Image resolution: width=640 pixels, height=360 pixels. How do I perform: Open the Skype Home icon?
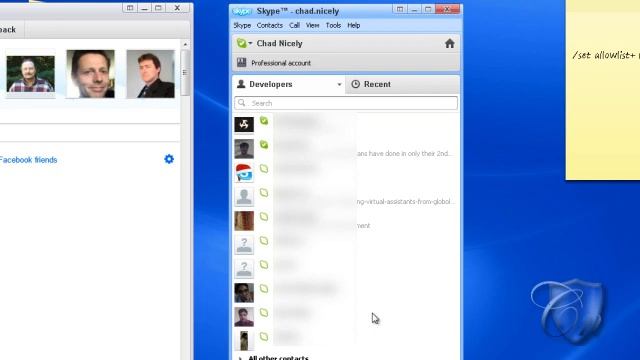tap(449, 44)
